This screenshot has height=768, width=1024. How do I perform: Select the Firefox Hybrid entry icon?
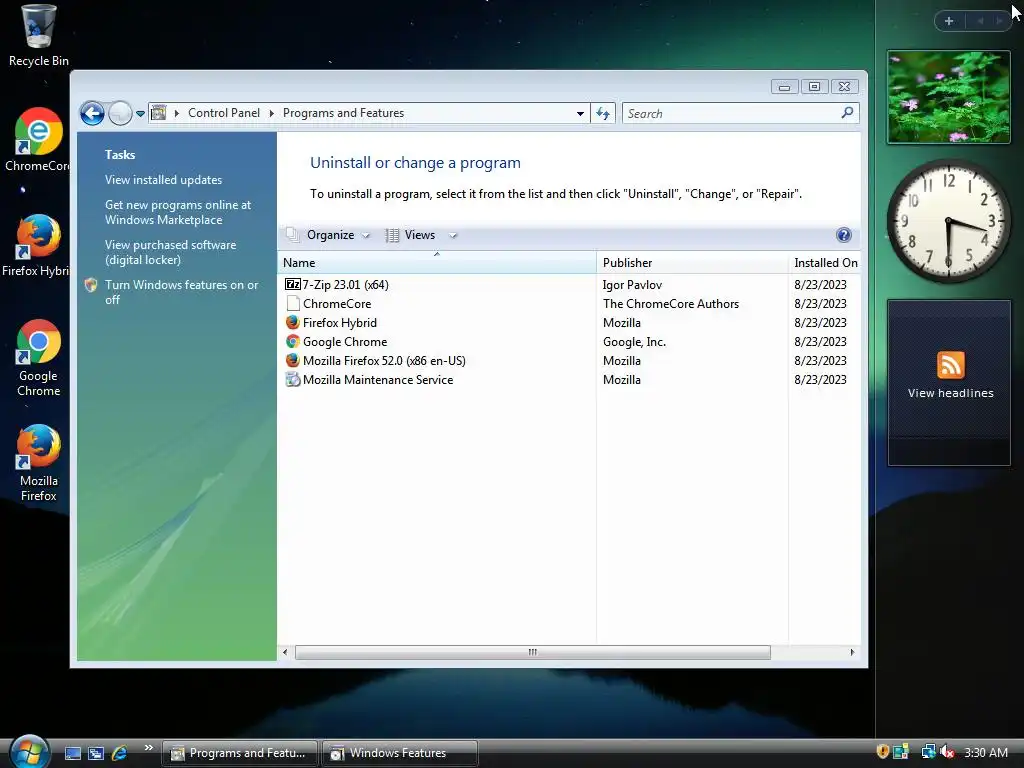click(293, 323)
